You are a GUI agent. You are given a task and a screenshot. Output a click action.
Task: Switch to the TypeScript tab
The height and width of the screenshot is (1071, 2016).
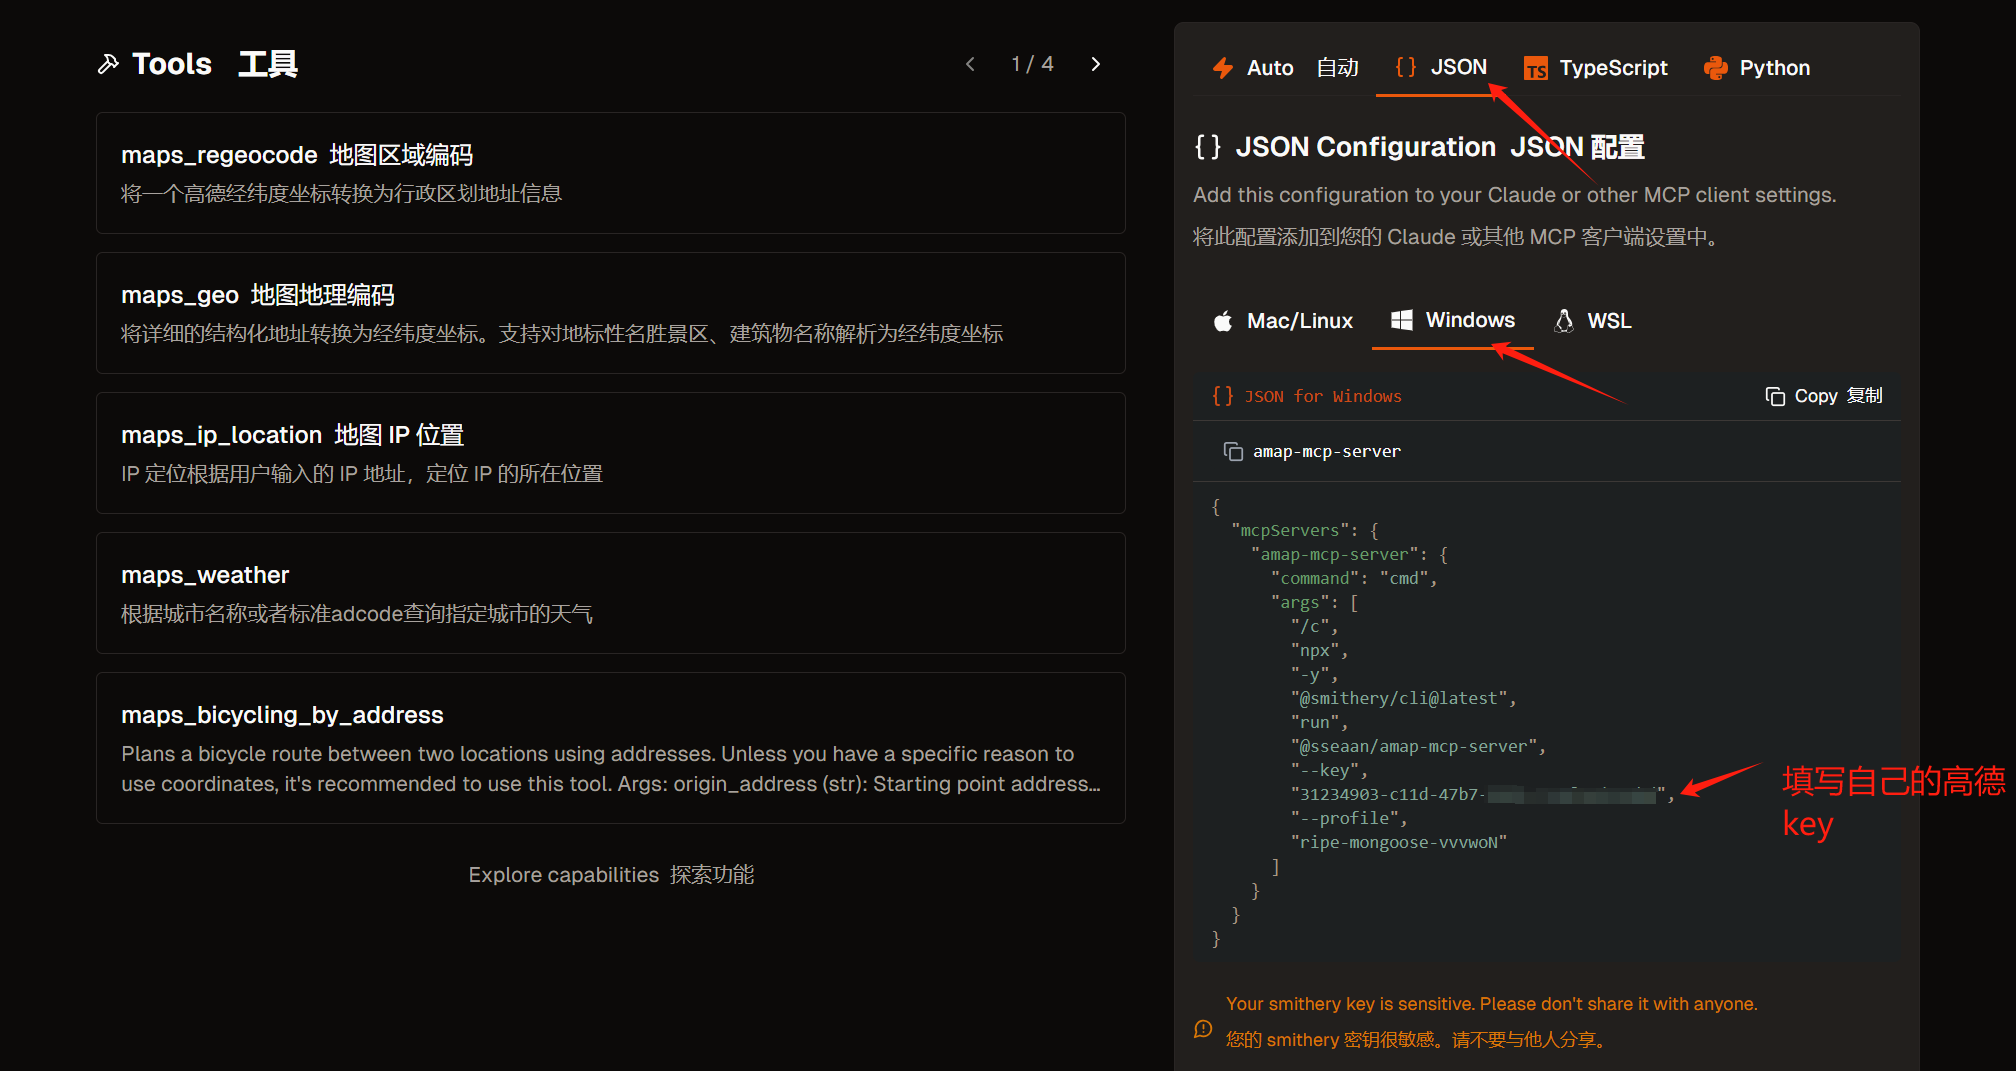coord(1596,68)
